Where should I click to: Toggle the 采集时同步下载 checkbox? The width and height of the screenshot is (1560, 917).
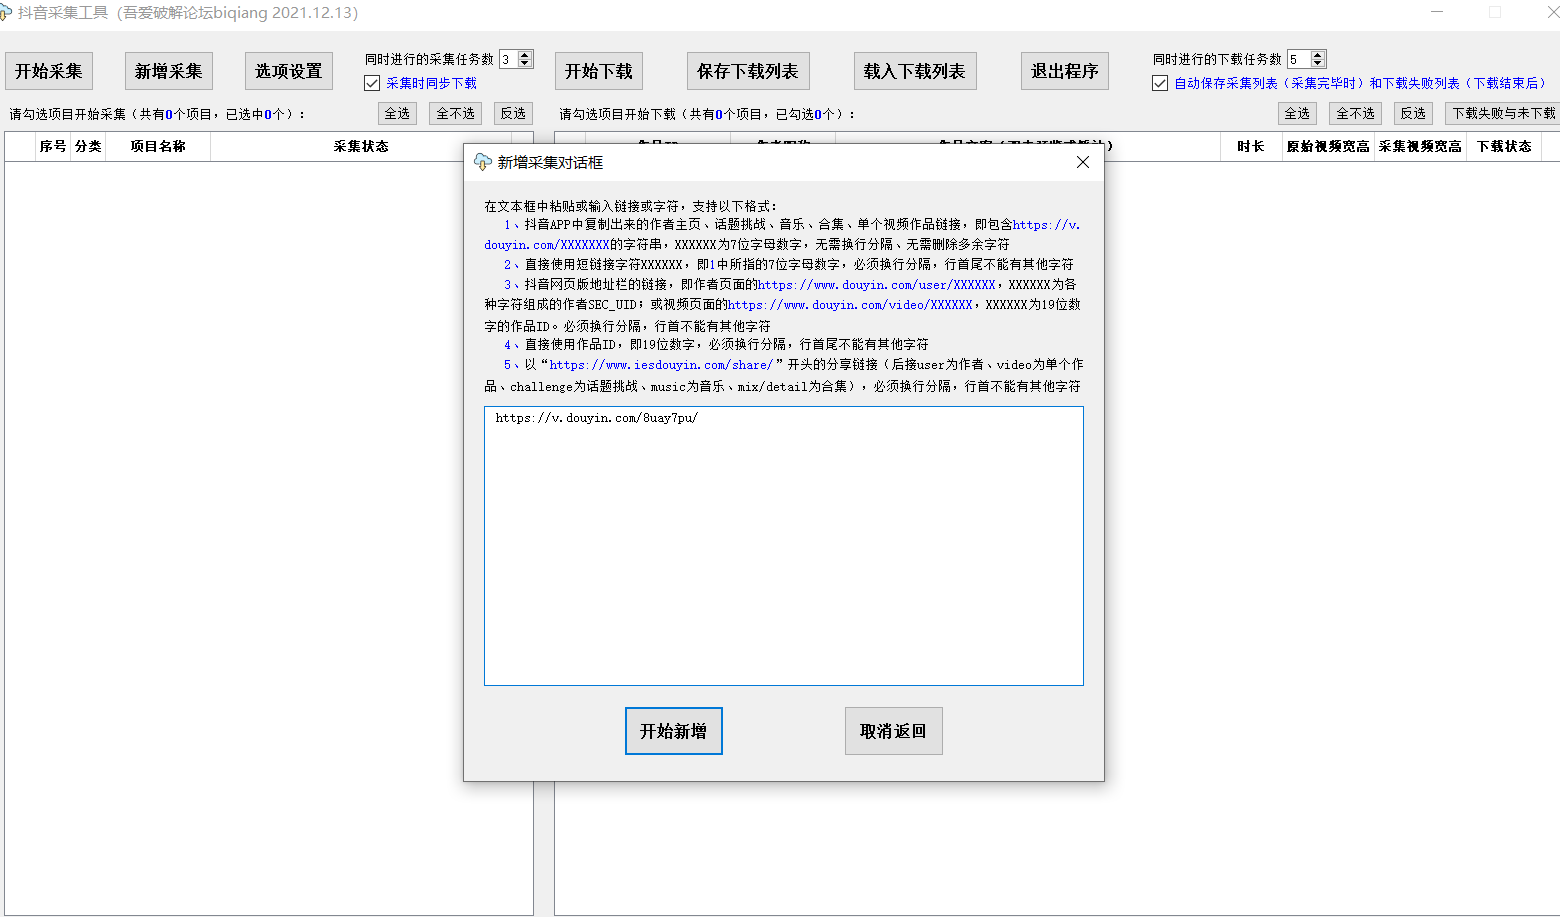[372, 84]
